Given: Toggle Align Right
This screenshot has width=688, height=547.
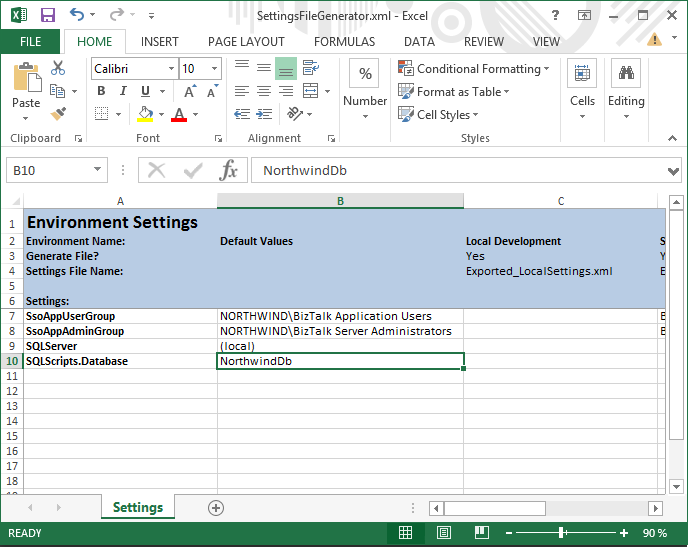Looking at the screenshot, I should (286, 91).
